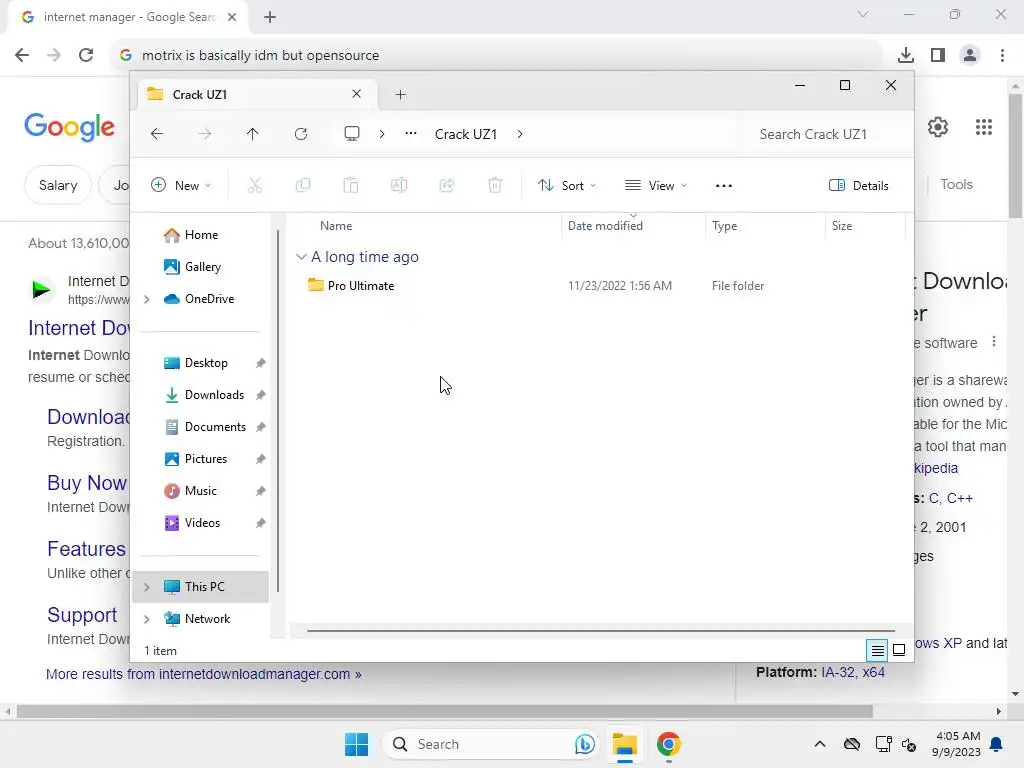This screenshot has height=768, width=1024.
Task: Click the Copy icon in Explorer toolbar
Action: [303, 185]
